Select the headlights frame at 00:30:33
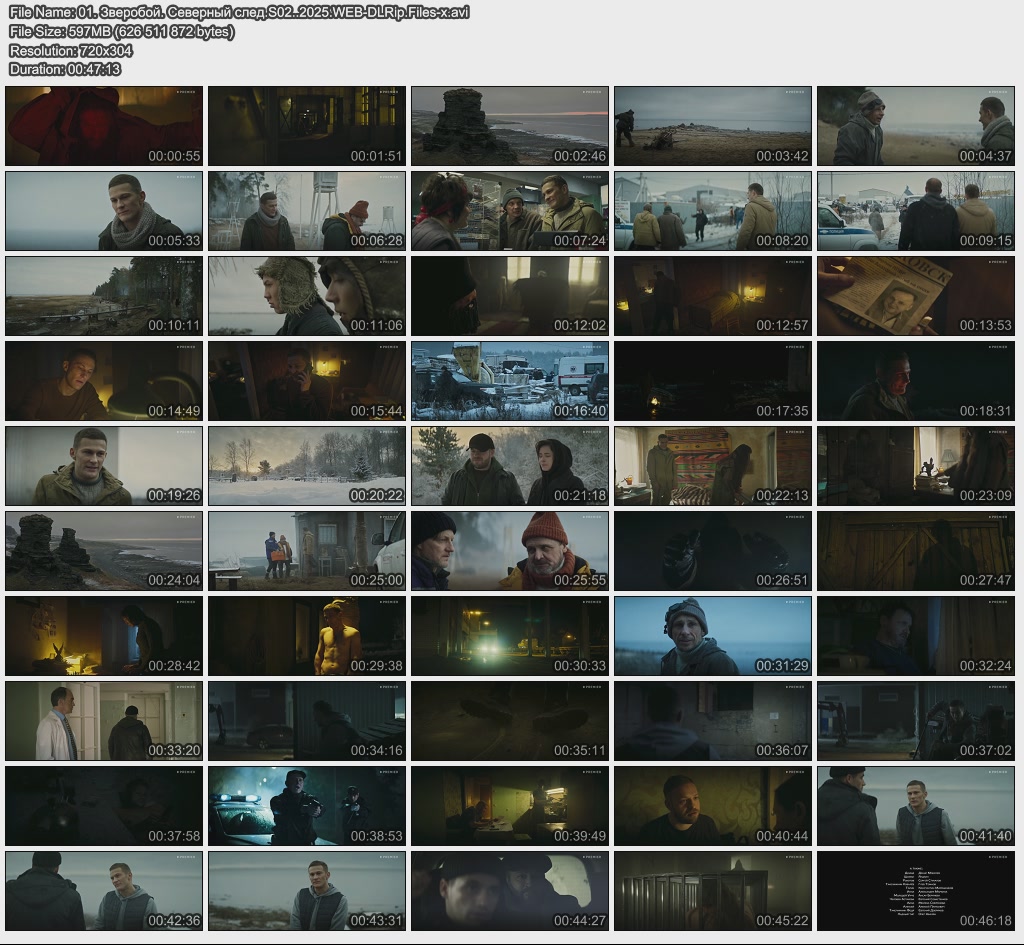The width and height of the screenshot is (1024, 945). (510, 636)
